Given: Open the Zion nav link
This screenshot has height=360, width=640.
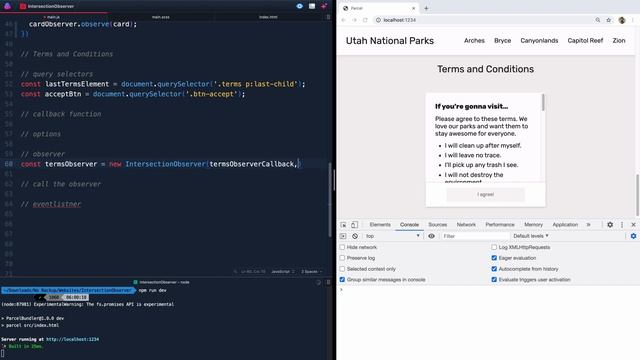Looking at the screenshot, I should [x=619, y=40].
